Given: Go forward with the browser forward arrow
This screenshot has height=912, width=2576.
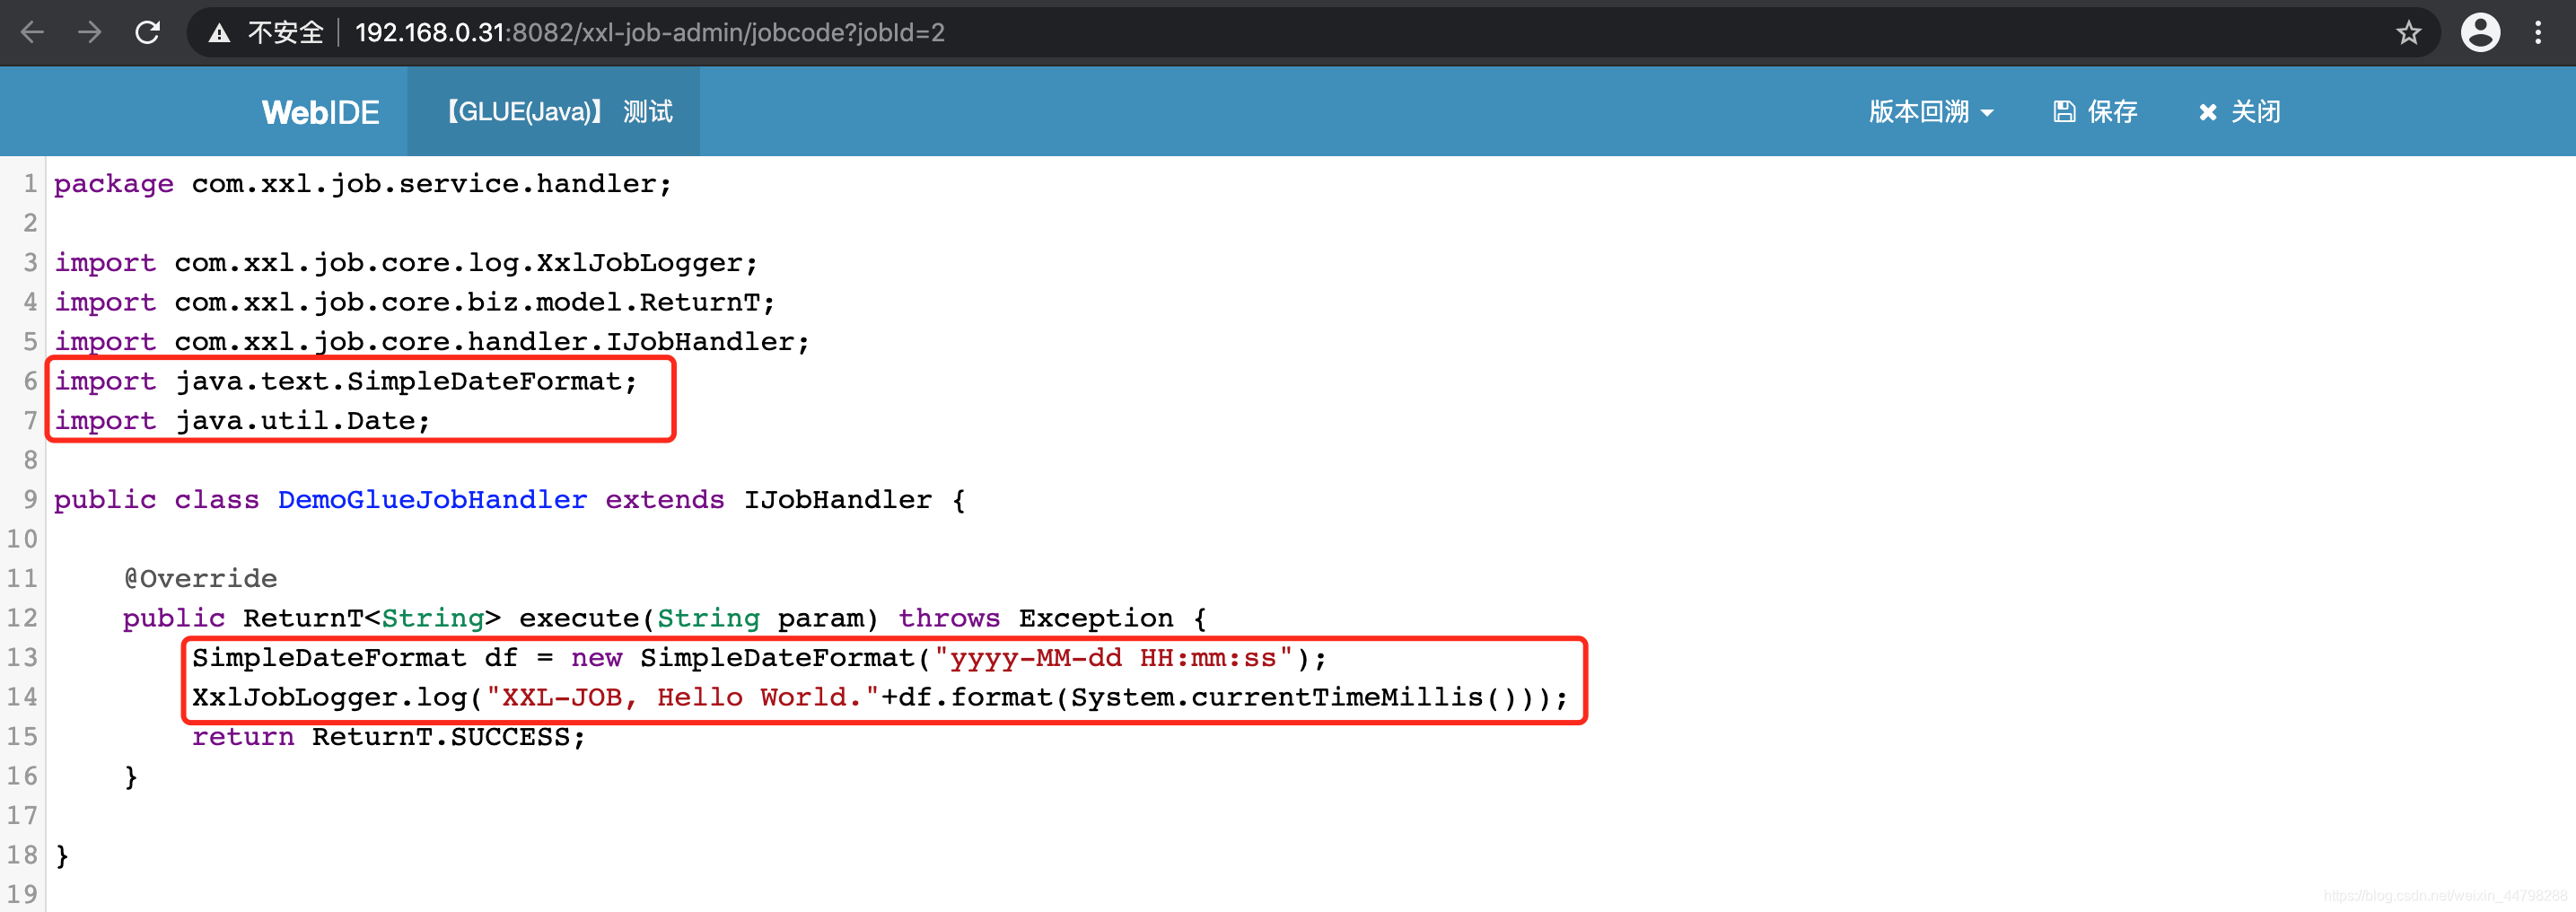Looking at the screenshot, I should pos(90,33).
